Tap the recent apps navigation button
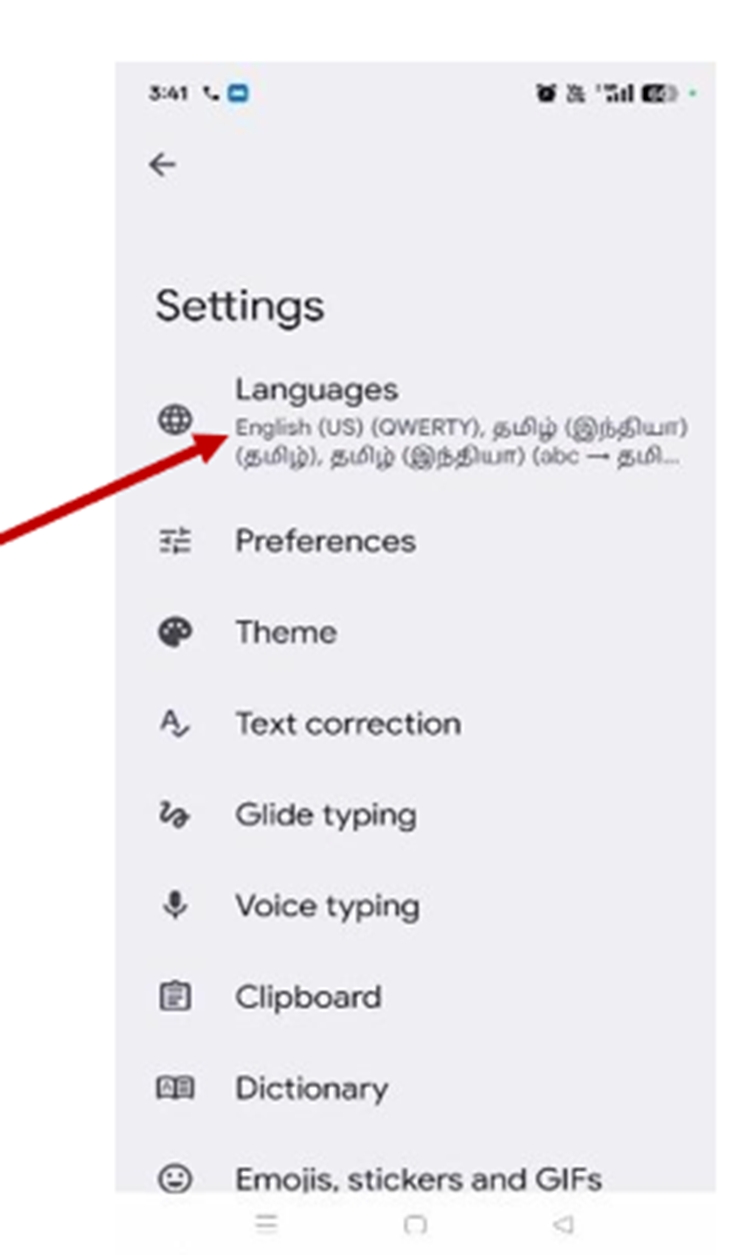Viewport: 730px width, 1255px height. [266, 1224]
